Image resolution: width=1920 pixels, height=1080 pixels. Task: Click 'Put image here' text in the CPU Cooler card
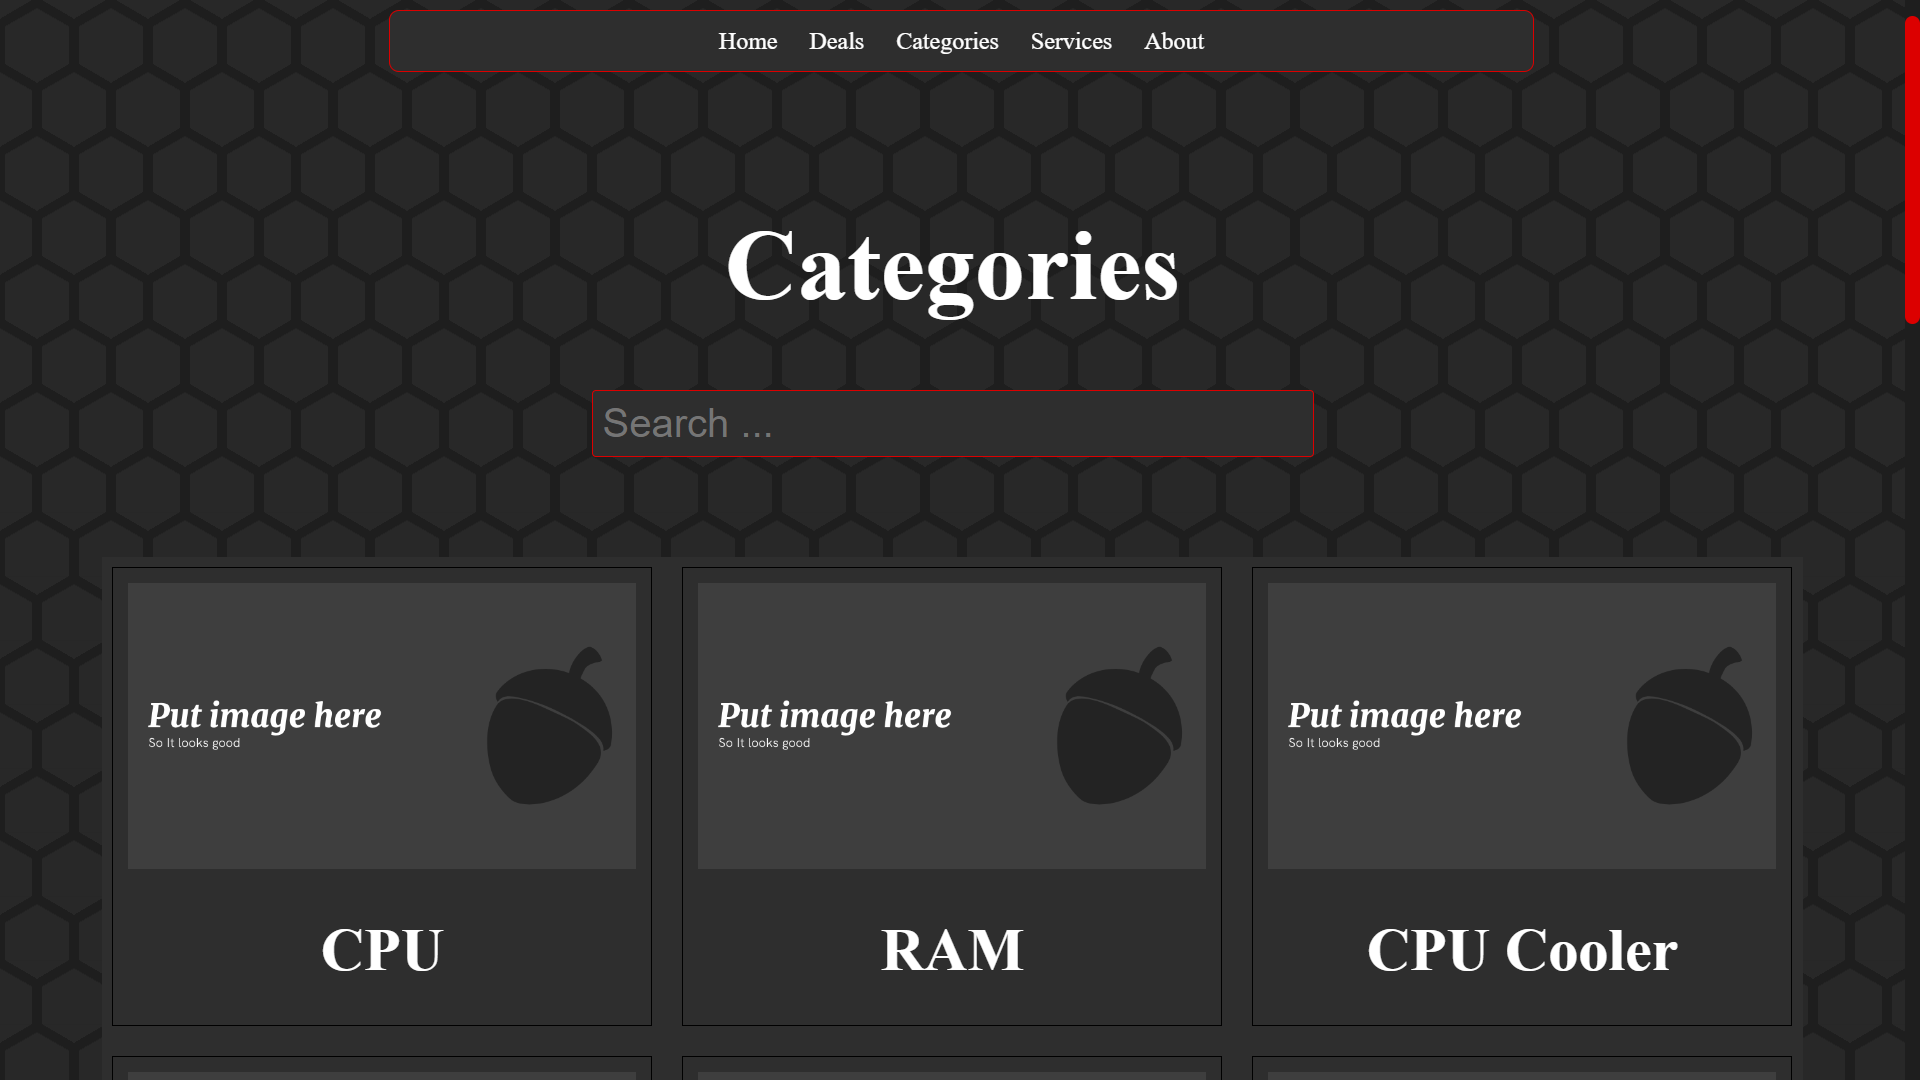pos(1405,715)
